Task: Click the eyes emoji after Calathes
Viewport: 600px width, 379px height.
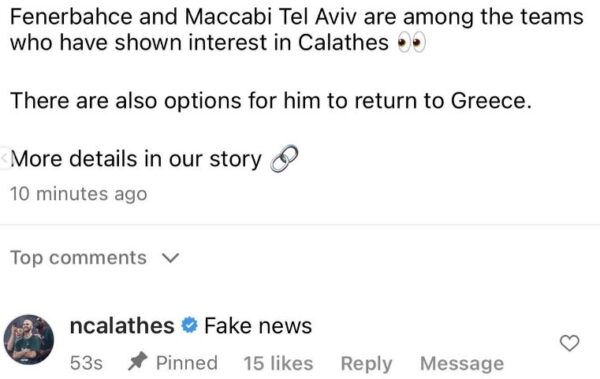Action: 411,42
